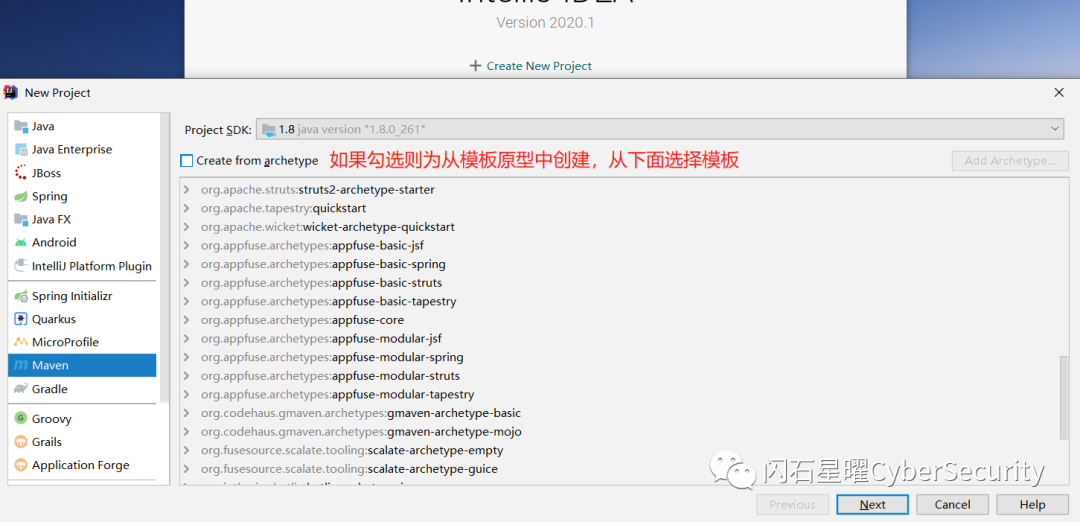Select appfuse-modular-jsf row
1080x522 pixels.
pyautogui.click(x=619, y=339)
